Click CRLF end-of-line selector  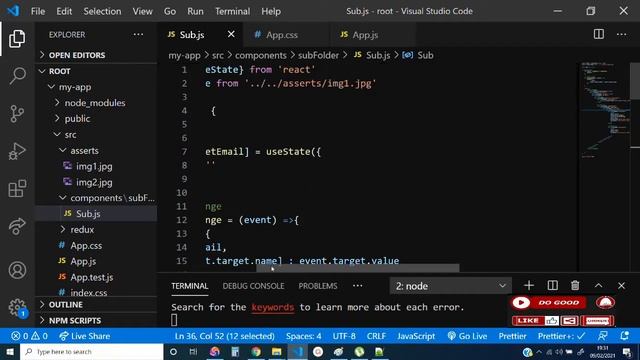point(376,336)
